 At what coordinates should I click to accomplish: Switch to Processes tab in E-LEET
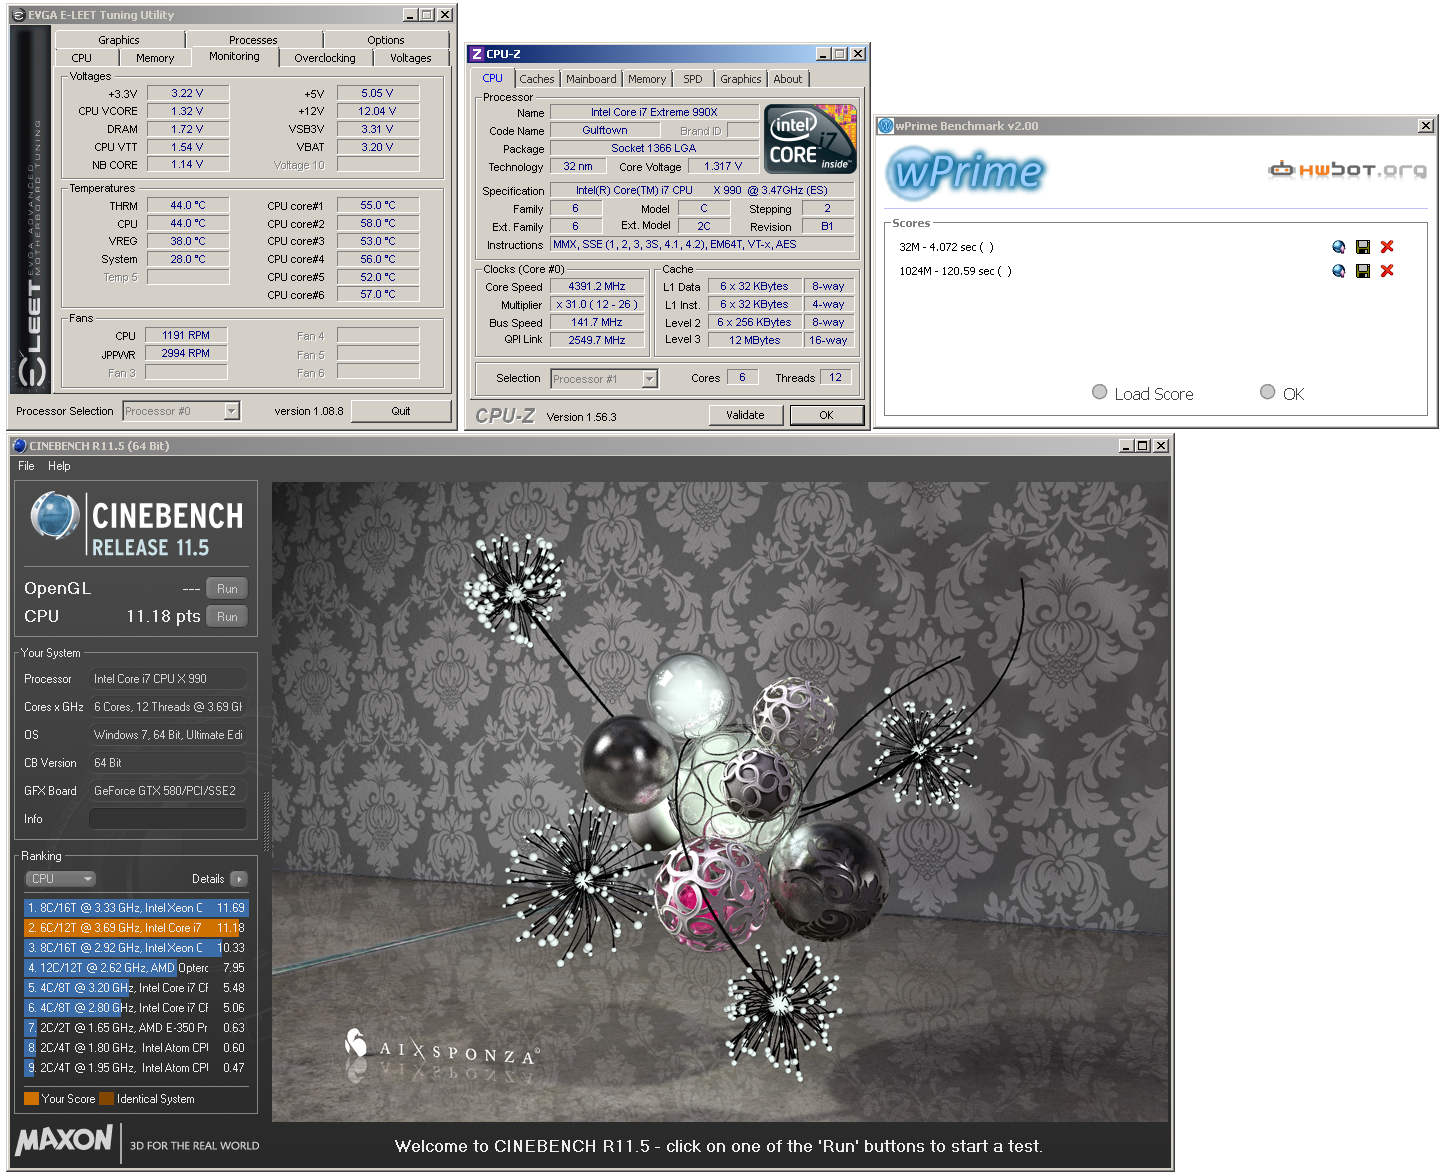(x=253, y=40)
